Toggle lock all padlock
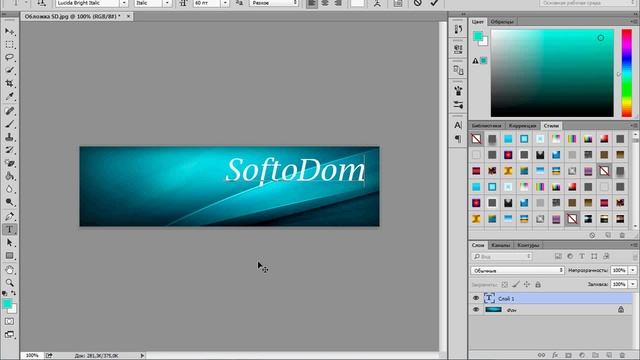640x360 pixels. (x=538, y=284)
